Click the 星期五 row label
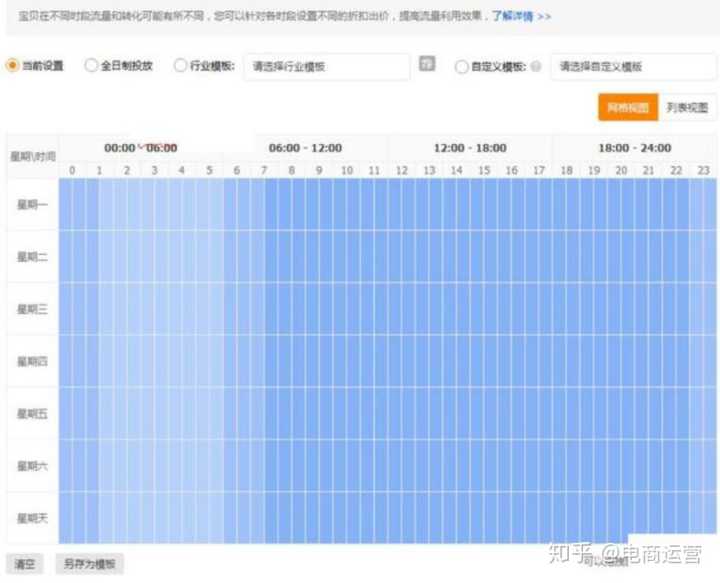 click(x=32, y=413)
